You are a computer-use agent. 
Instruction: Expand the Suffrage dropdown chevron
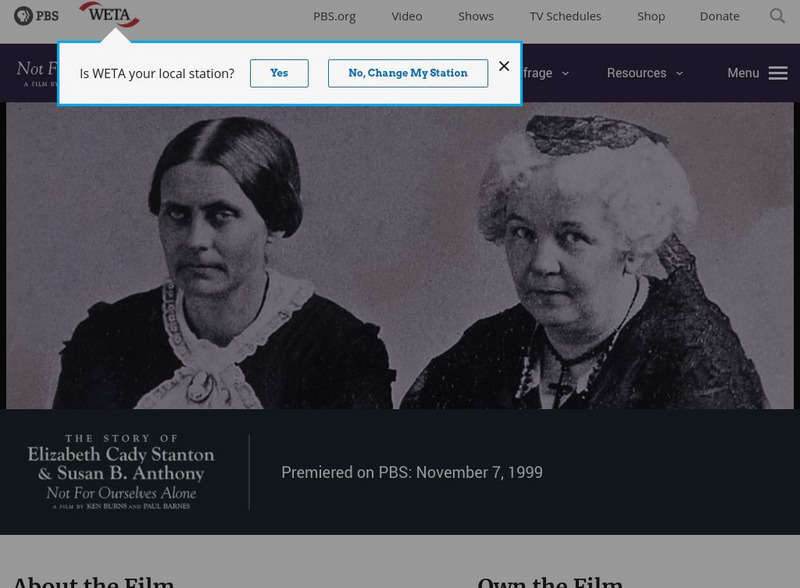point(565,74)
